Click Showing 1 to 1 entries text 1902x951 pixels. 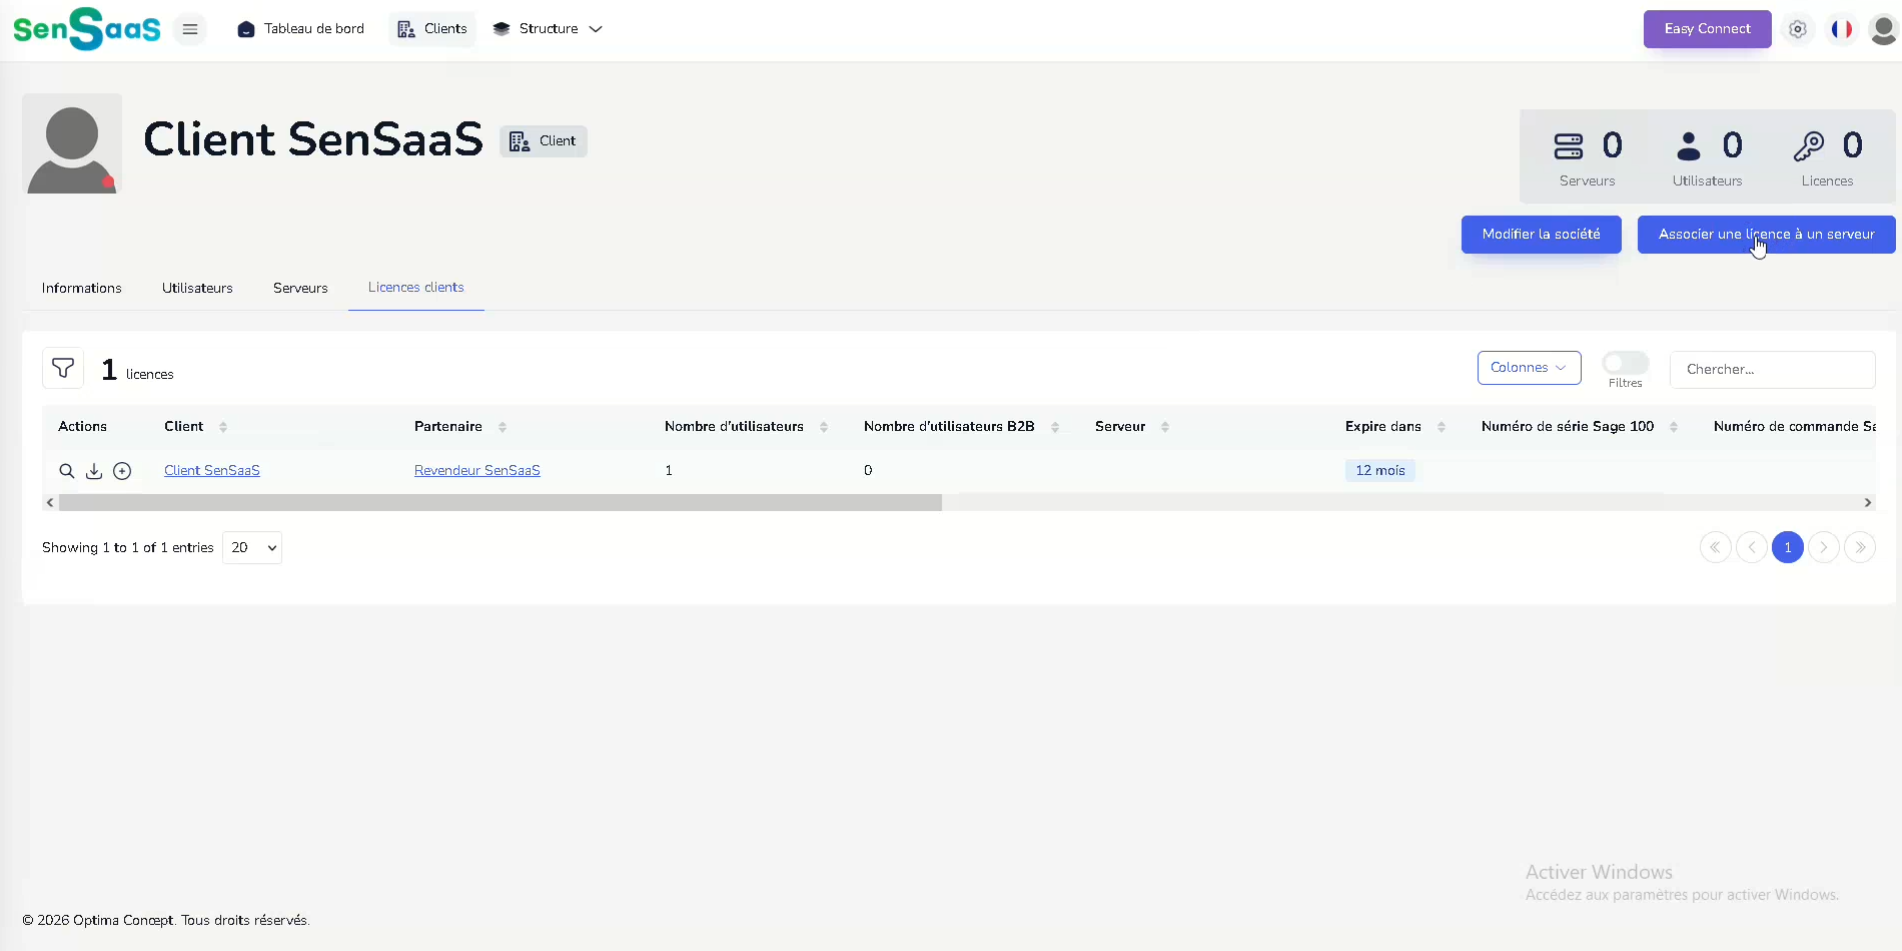click(x=128, y=548)
